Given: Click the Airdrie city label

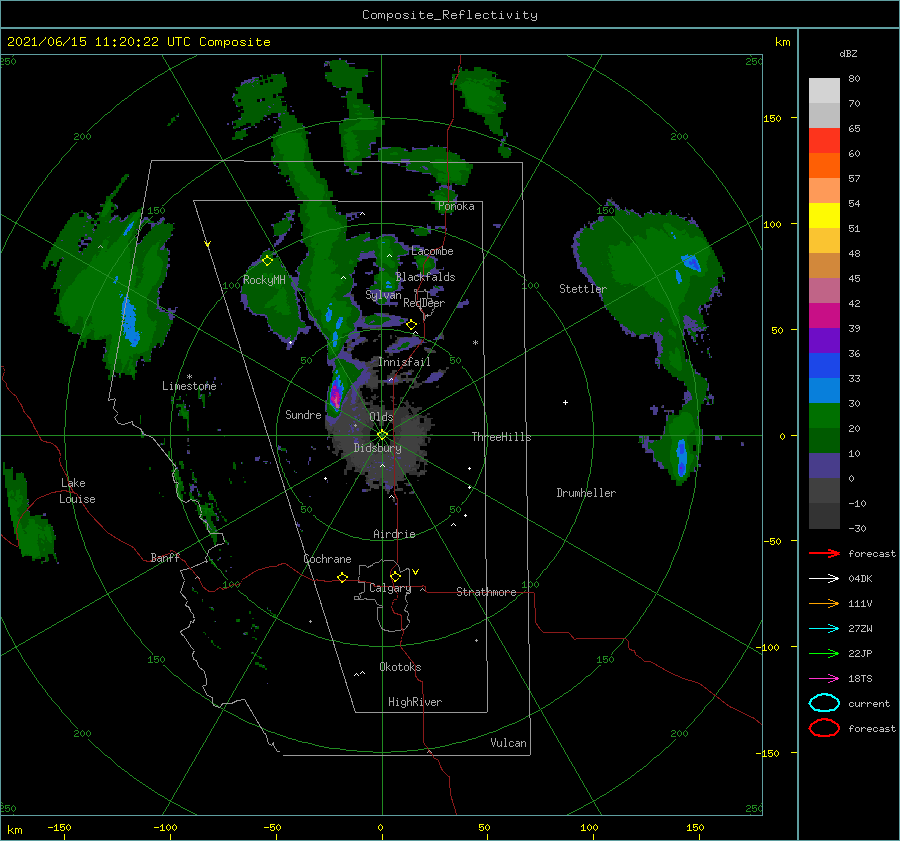Looking at the screenshot, I should (394, 534).
